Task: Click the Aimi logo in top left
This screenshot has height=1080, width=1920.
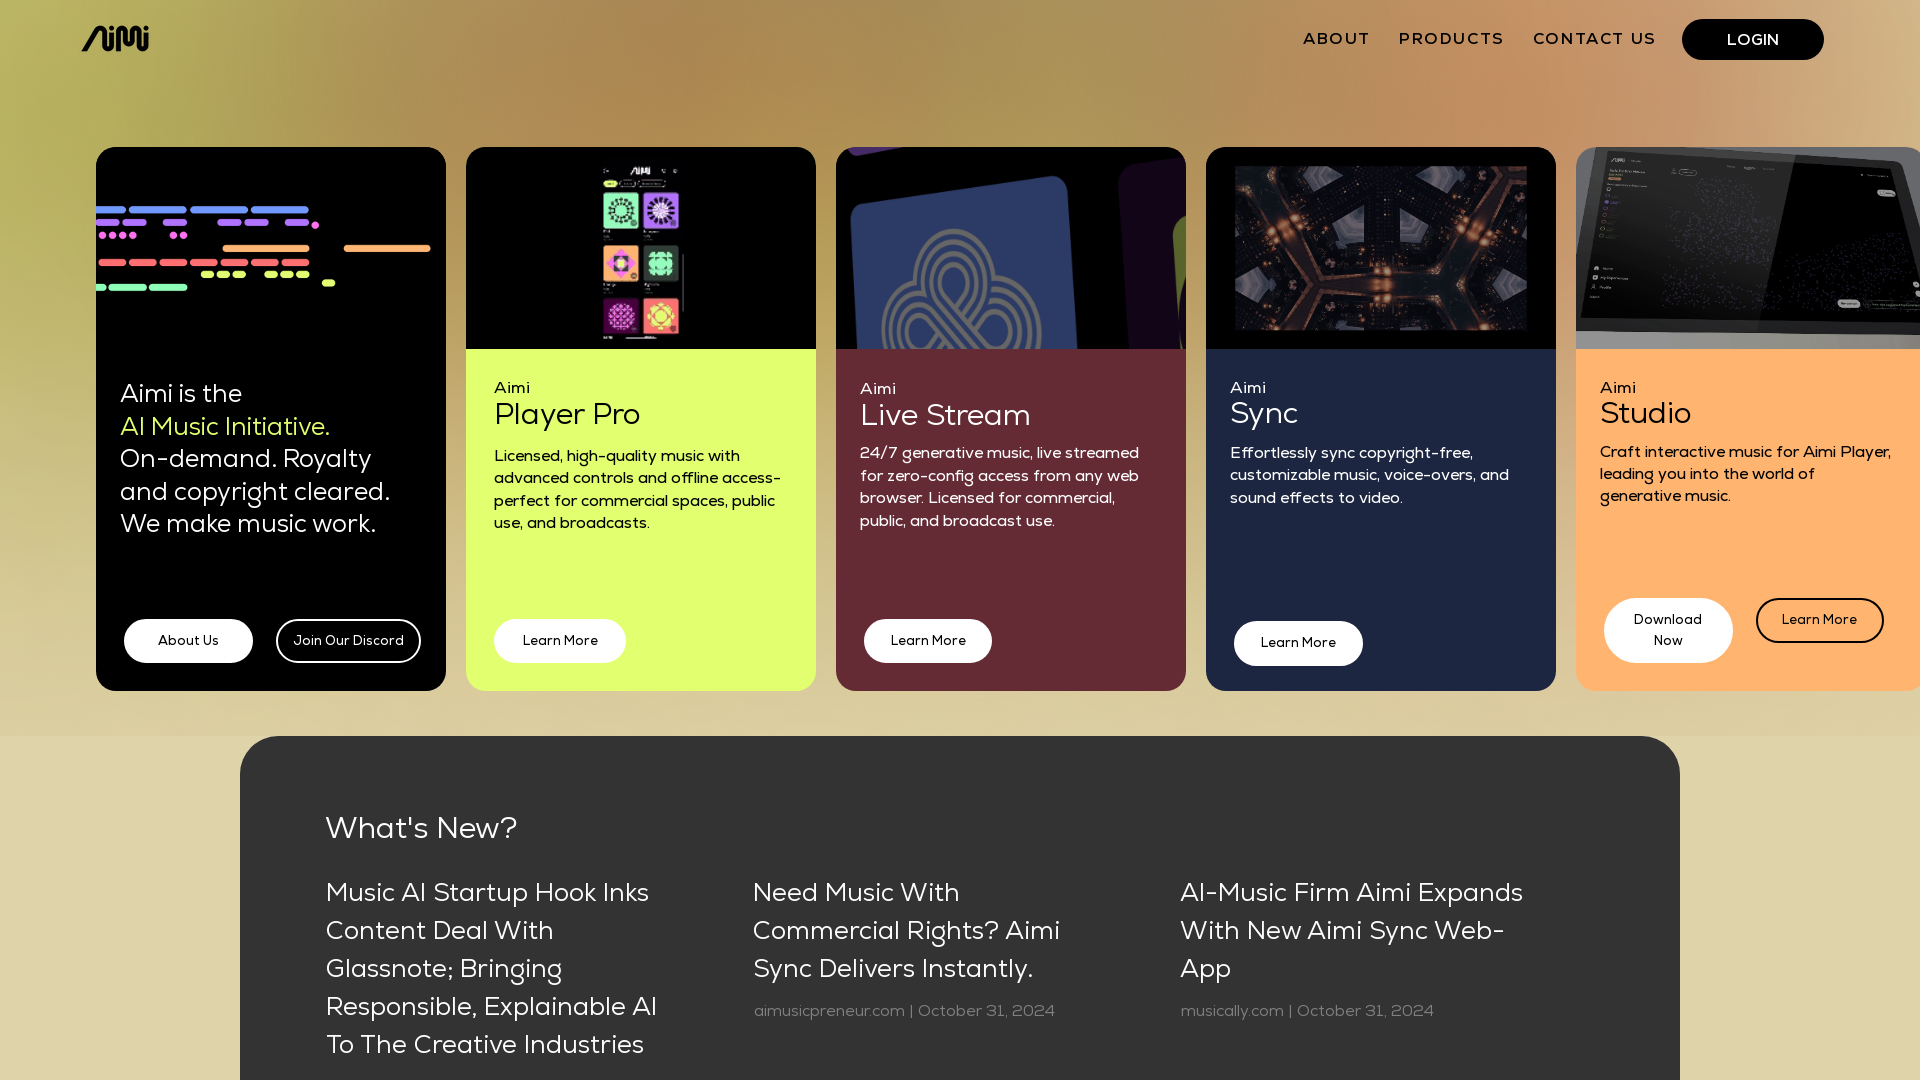Action: point(115,38)
